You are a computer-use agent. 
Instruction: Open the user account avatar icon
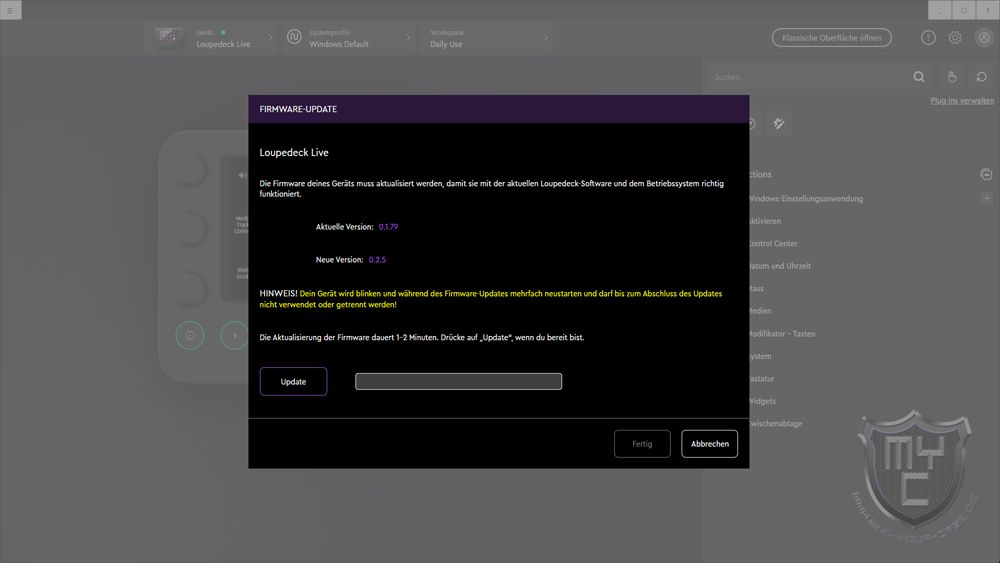click(984, 38)
